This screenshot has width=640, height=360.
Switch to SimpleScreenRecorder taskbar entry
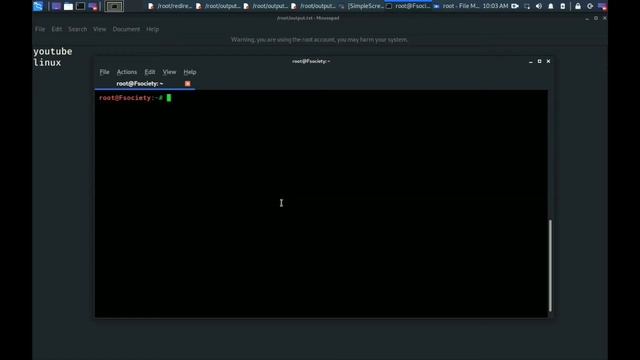362,6
